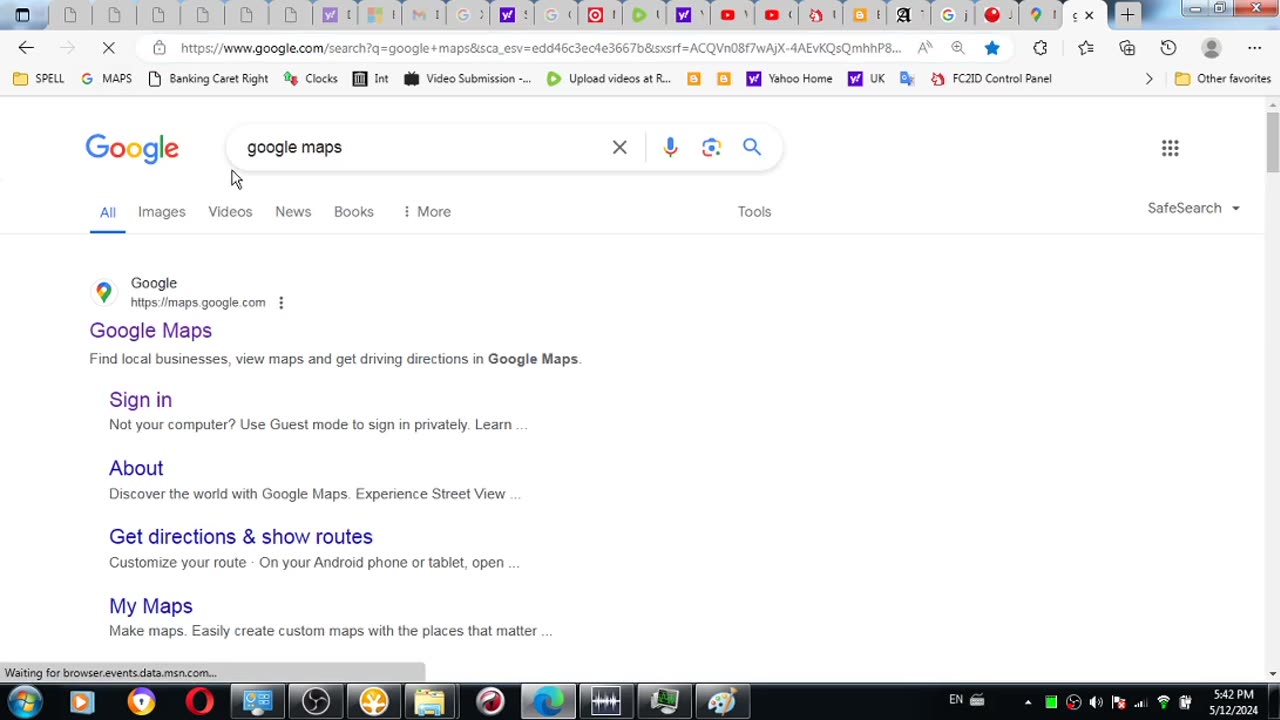Click the read aloud icon
Viewport: 1280px width, 720px height.
pyautogui.click(x=925, y=48)
